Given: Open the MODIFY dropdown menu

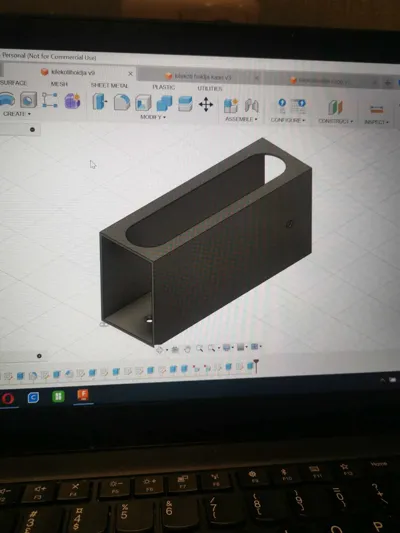Looking at the screenshot, I should point(153,117).
